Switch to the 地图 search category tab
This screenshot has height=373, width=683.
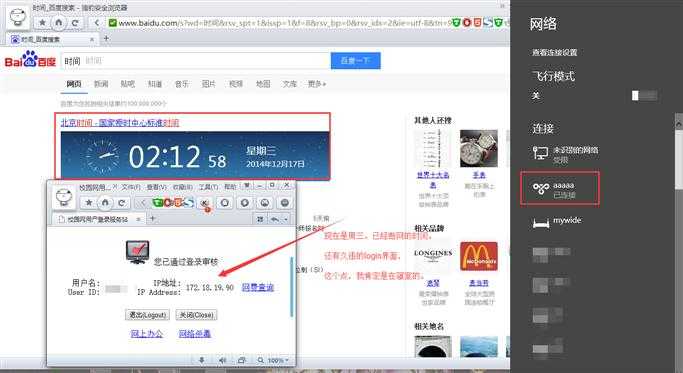[x=263, y=84]
